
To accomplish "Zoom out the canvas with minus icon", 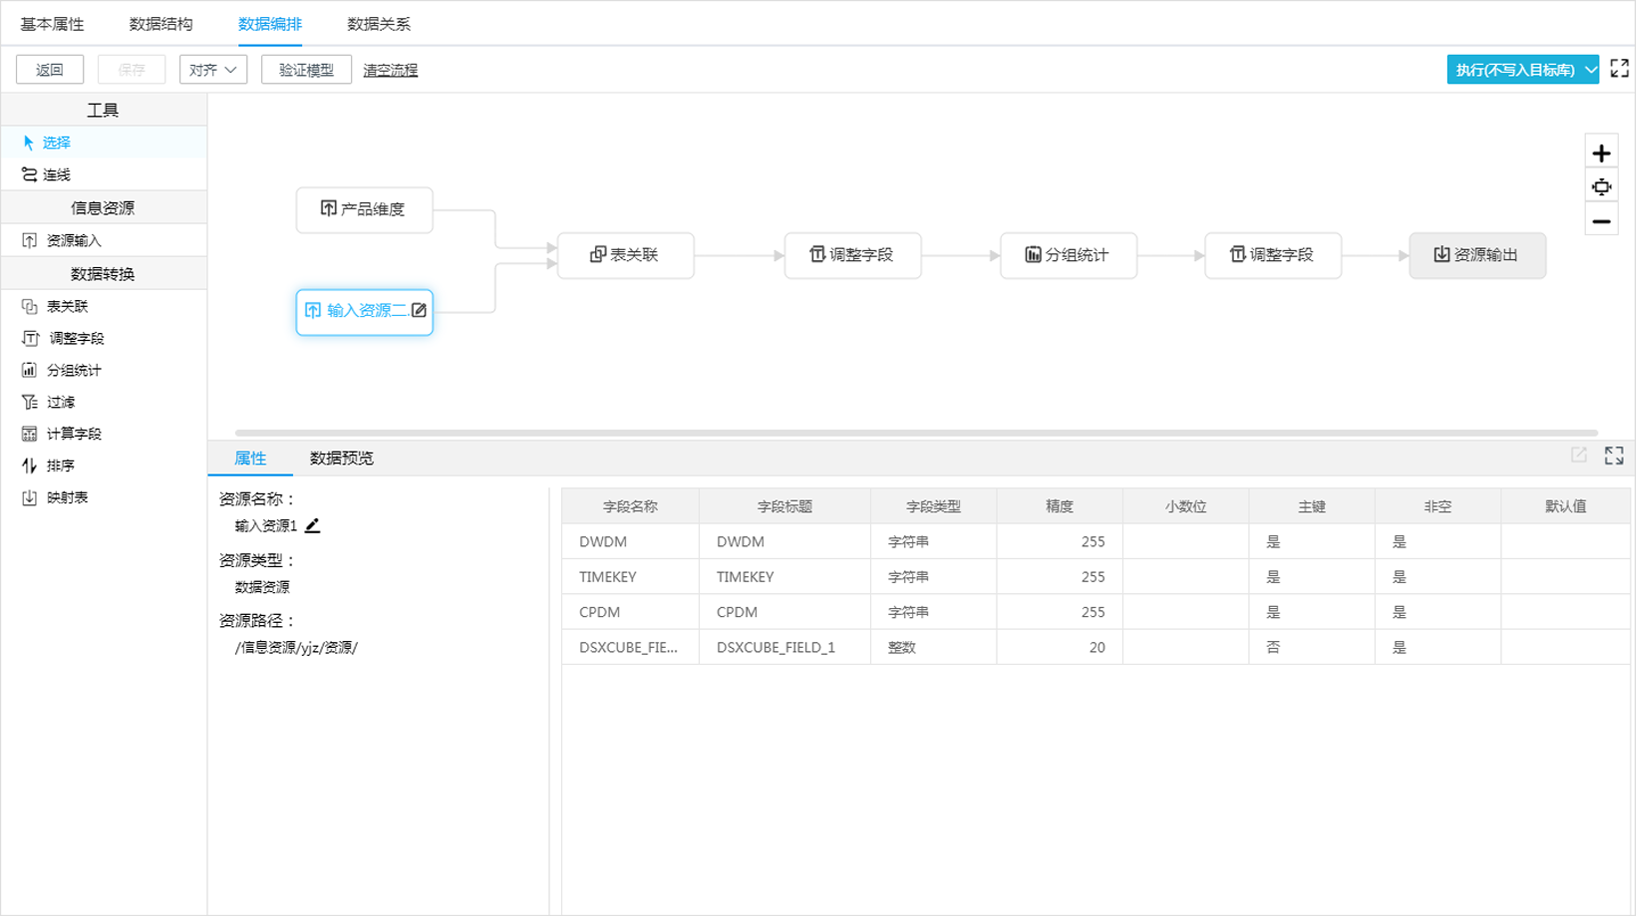I will point(1601,221).
